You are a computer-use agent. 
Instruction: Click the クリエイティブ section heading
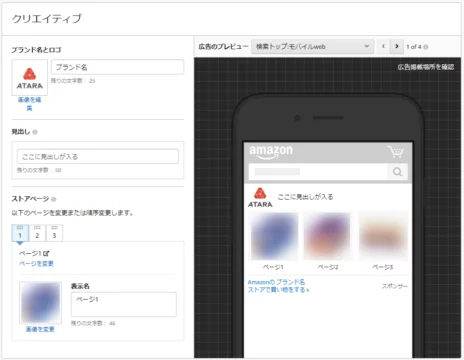47,19
